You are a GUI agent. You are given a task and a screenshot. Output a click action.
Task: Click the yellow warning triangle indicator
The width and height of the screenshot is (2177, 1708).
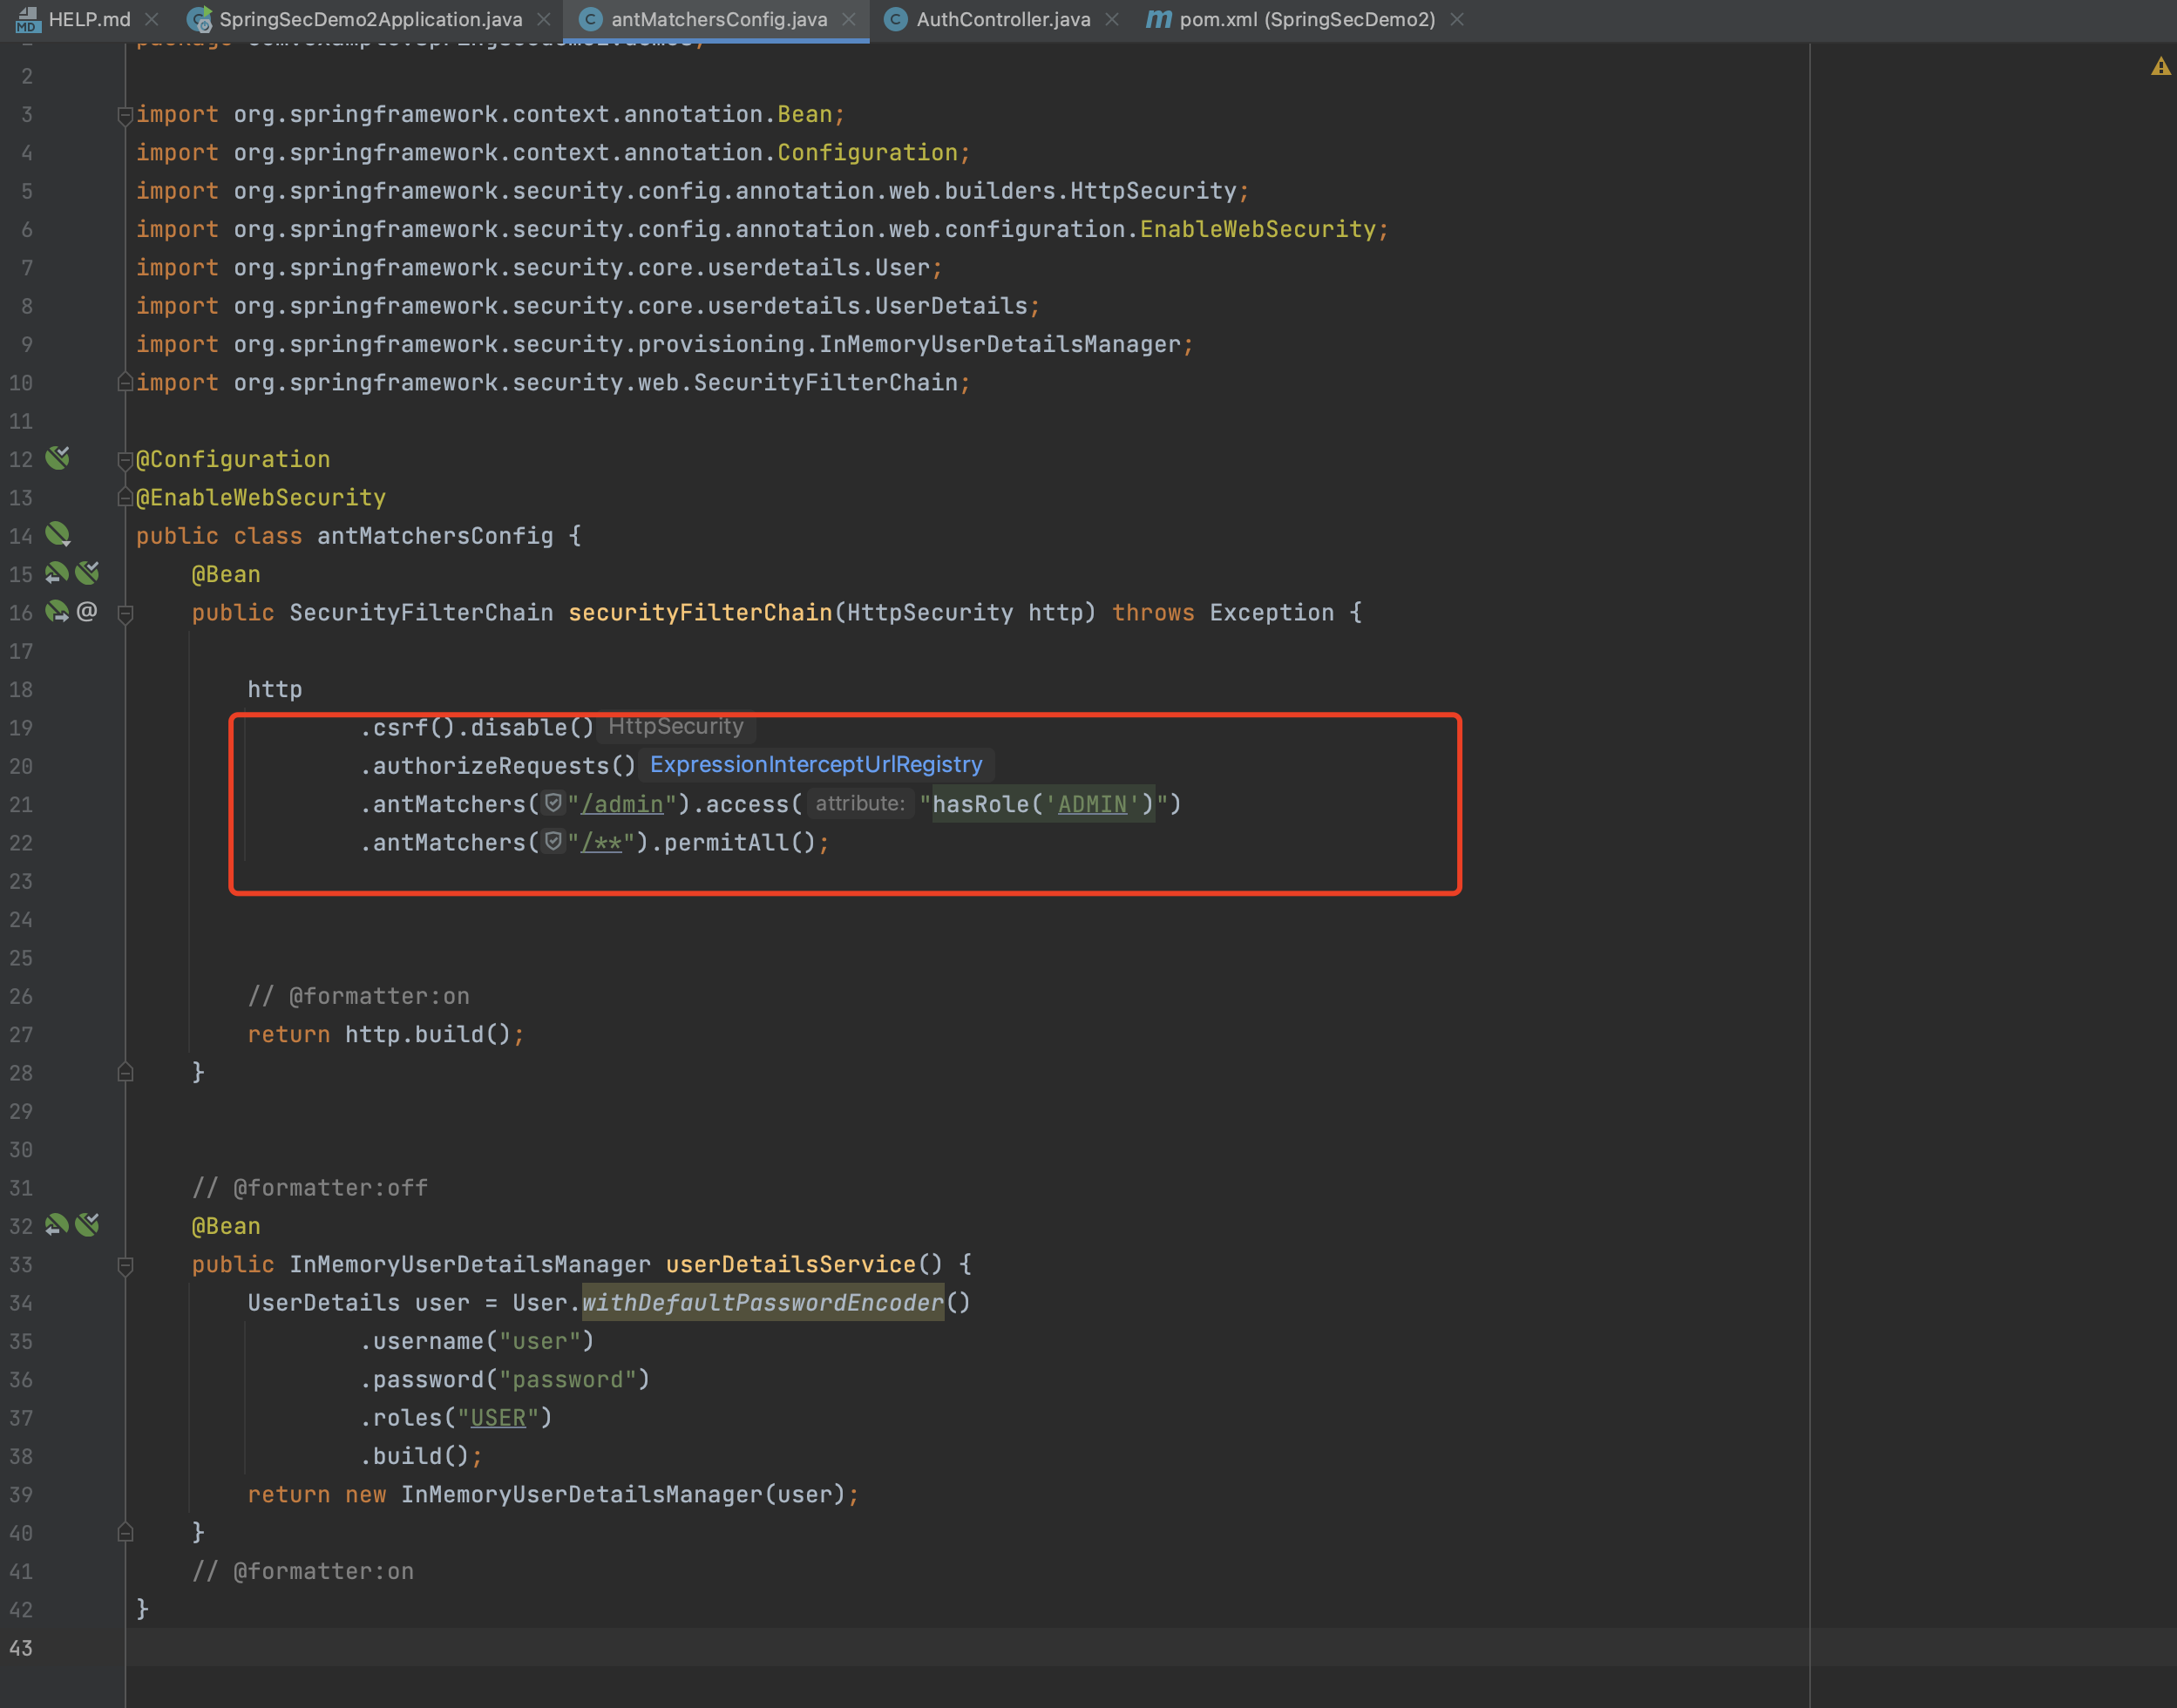tap(2160, 67)
